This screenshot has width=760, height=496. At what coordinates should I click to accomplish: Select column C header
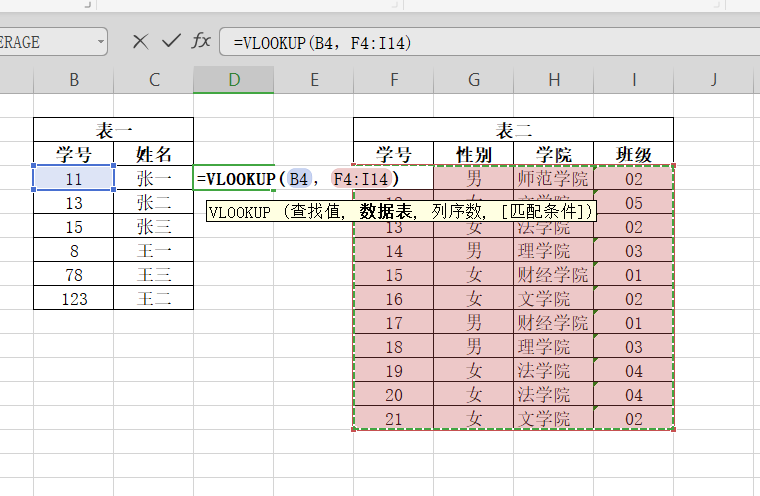click(x=154, y=80)
